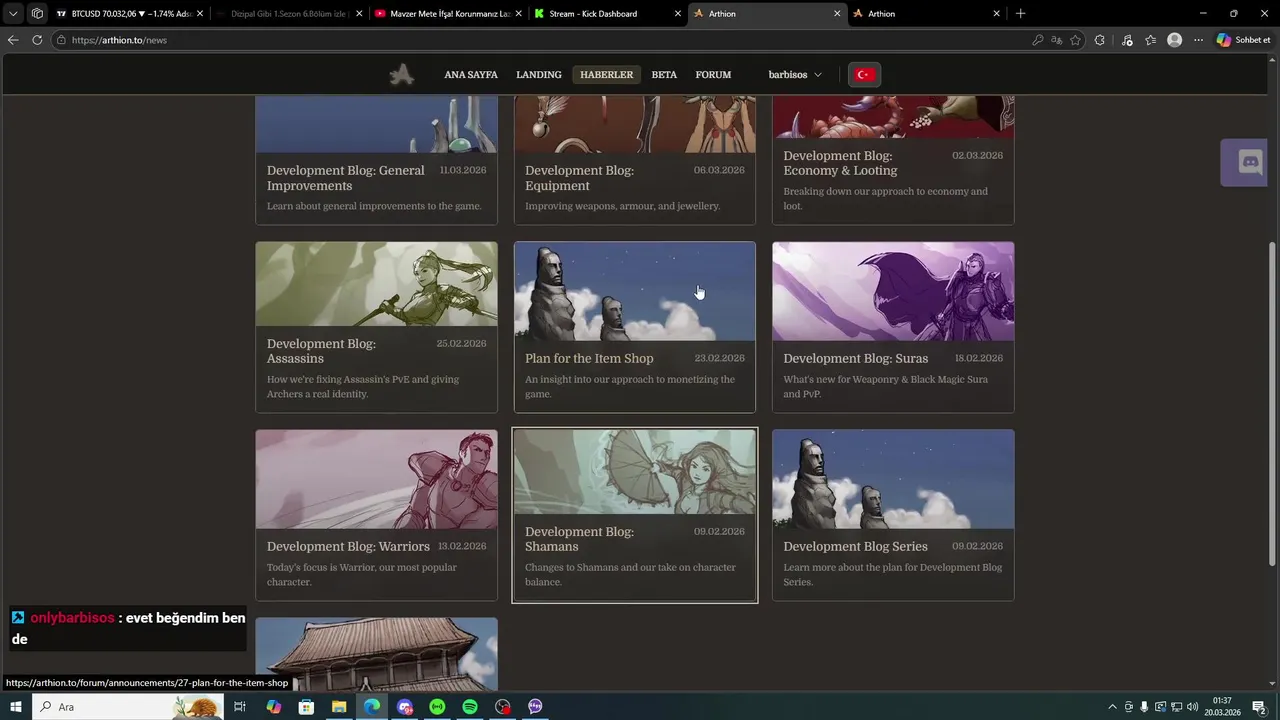
Task: Open Microsoft Store from the taskbar
Action: tap(306, 707)
